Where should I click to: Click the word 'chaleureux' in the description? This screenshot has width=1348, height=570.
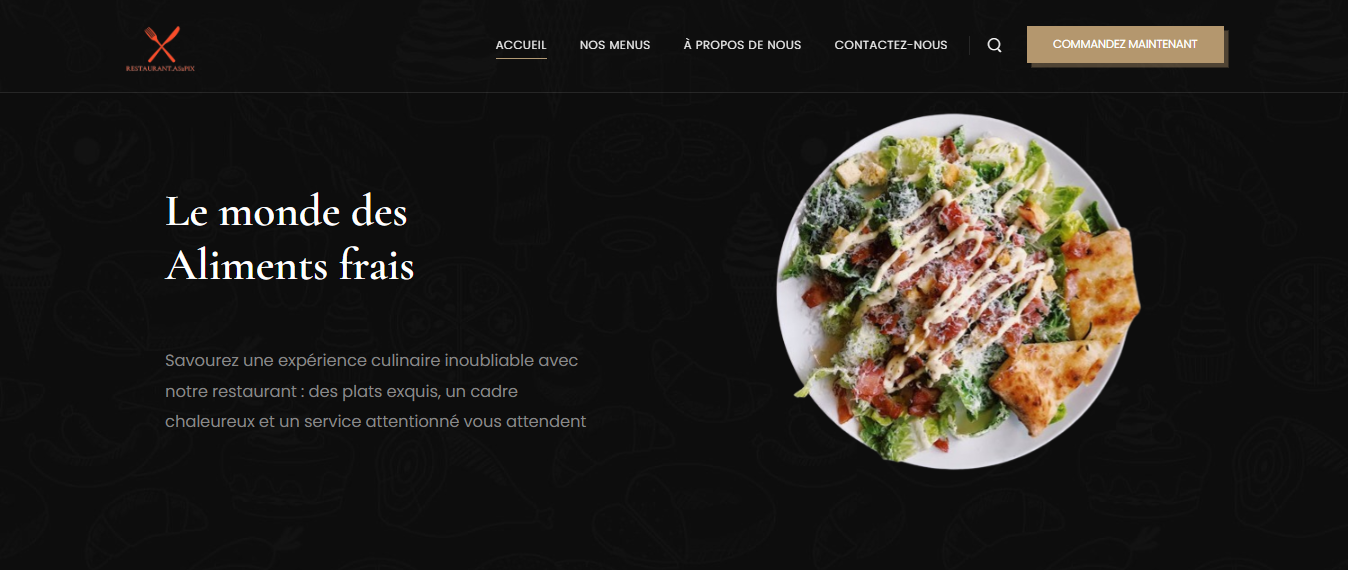(210, 421)
